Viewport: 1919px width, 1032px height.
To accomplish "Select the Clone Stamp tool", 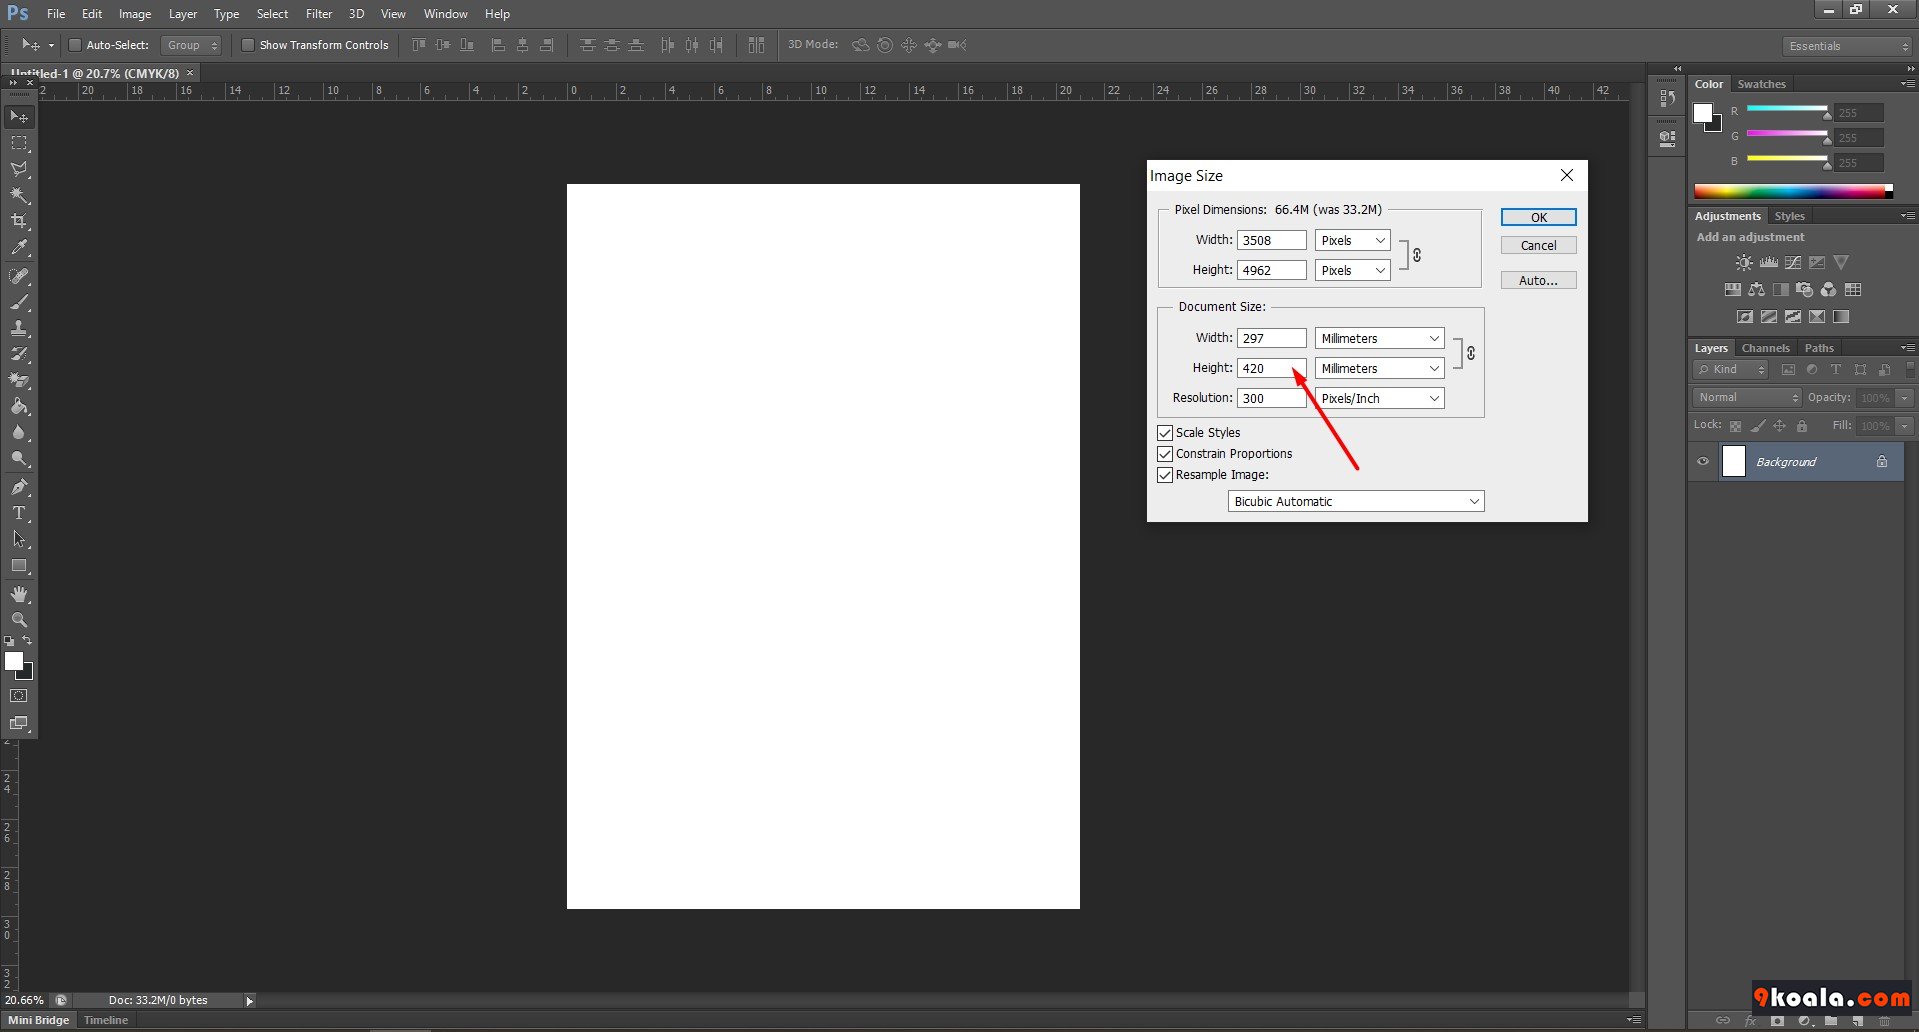I will pos(19,328).
